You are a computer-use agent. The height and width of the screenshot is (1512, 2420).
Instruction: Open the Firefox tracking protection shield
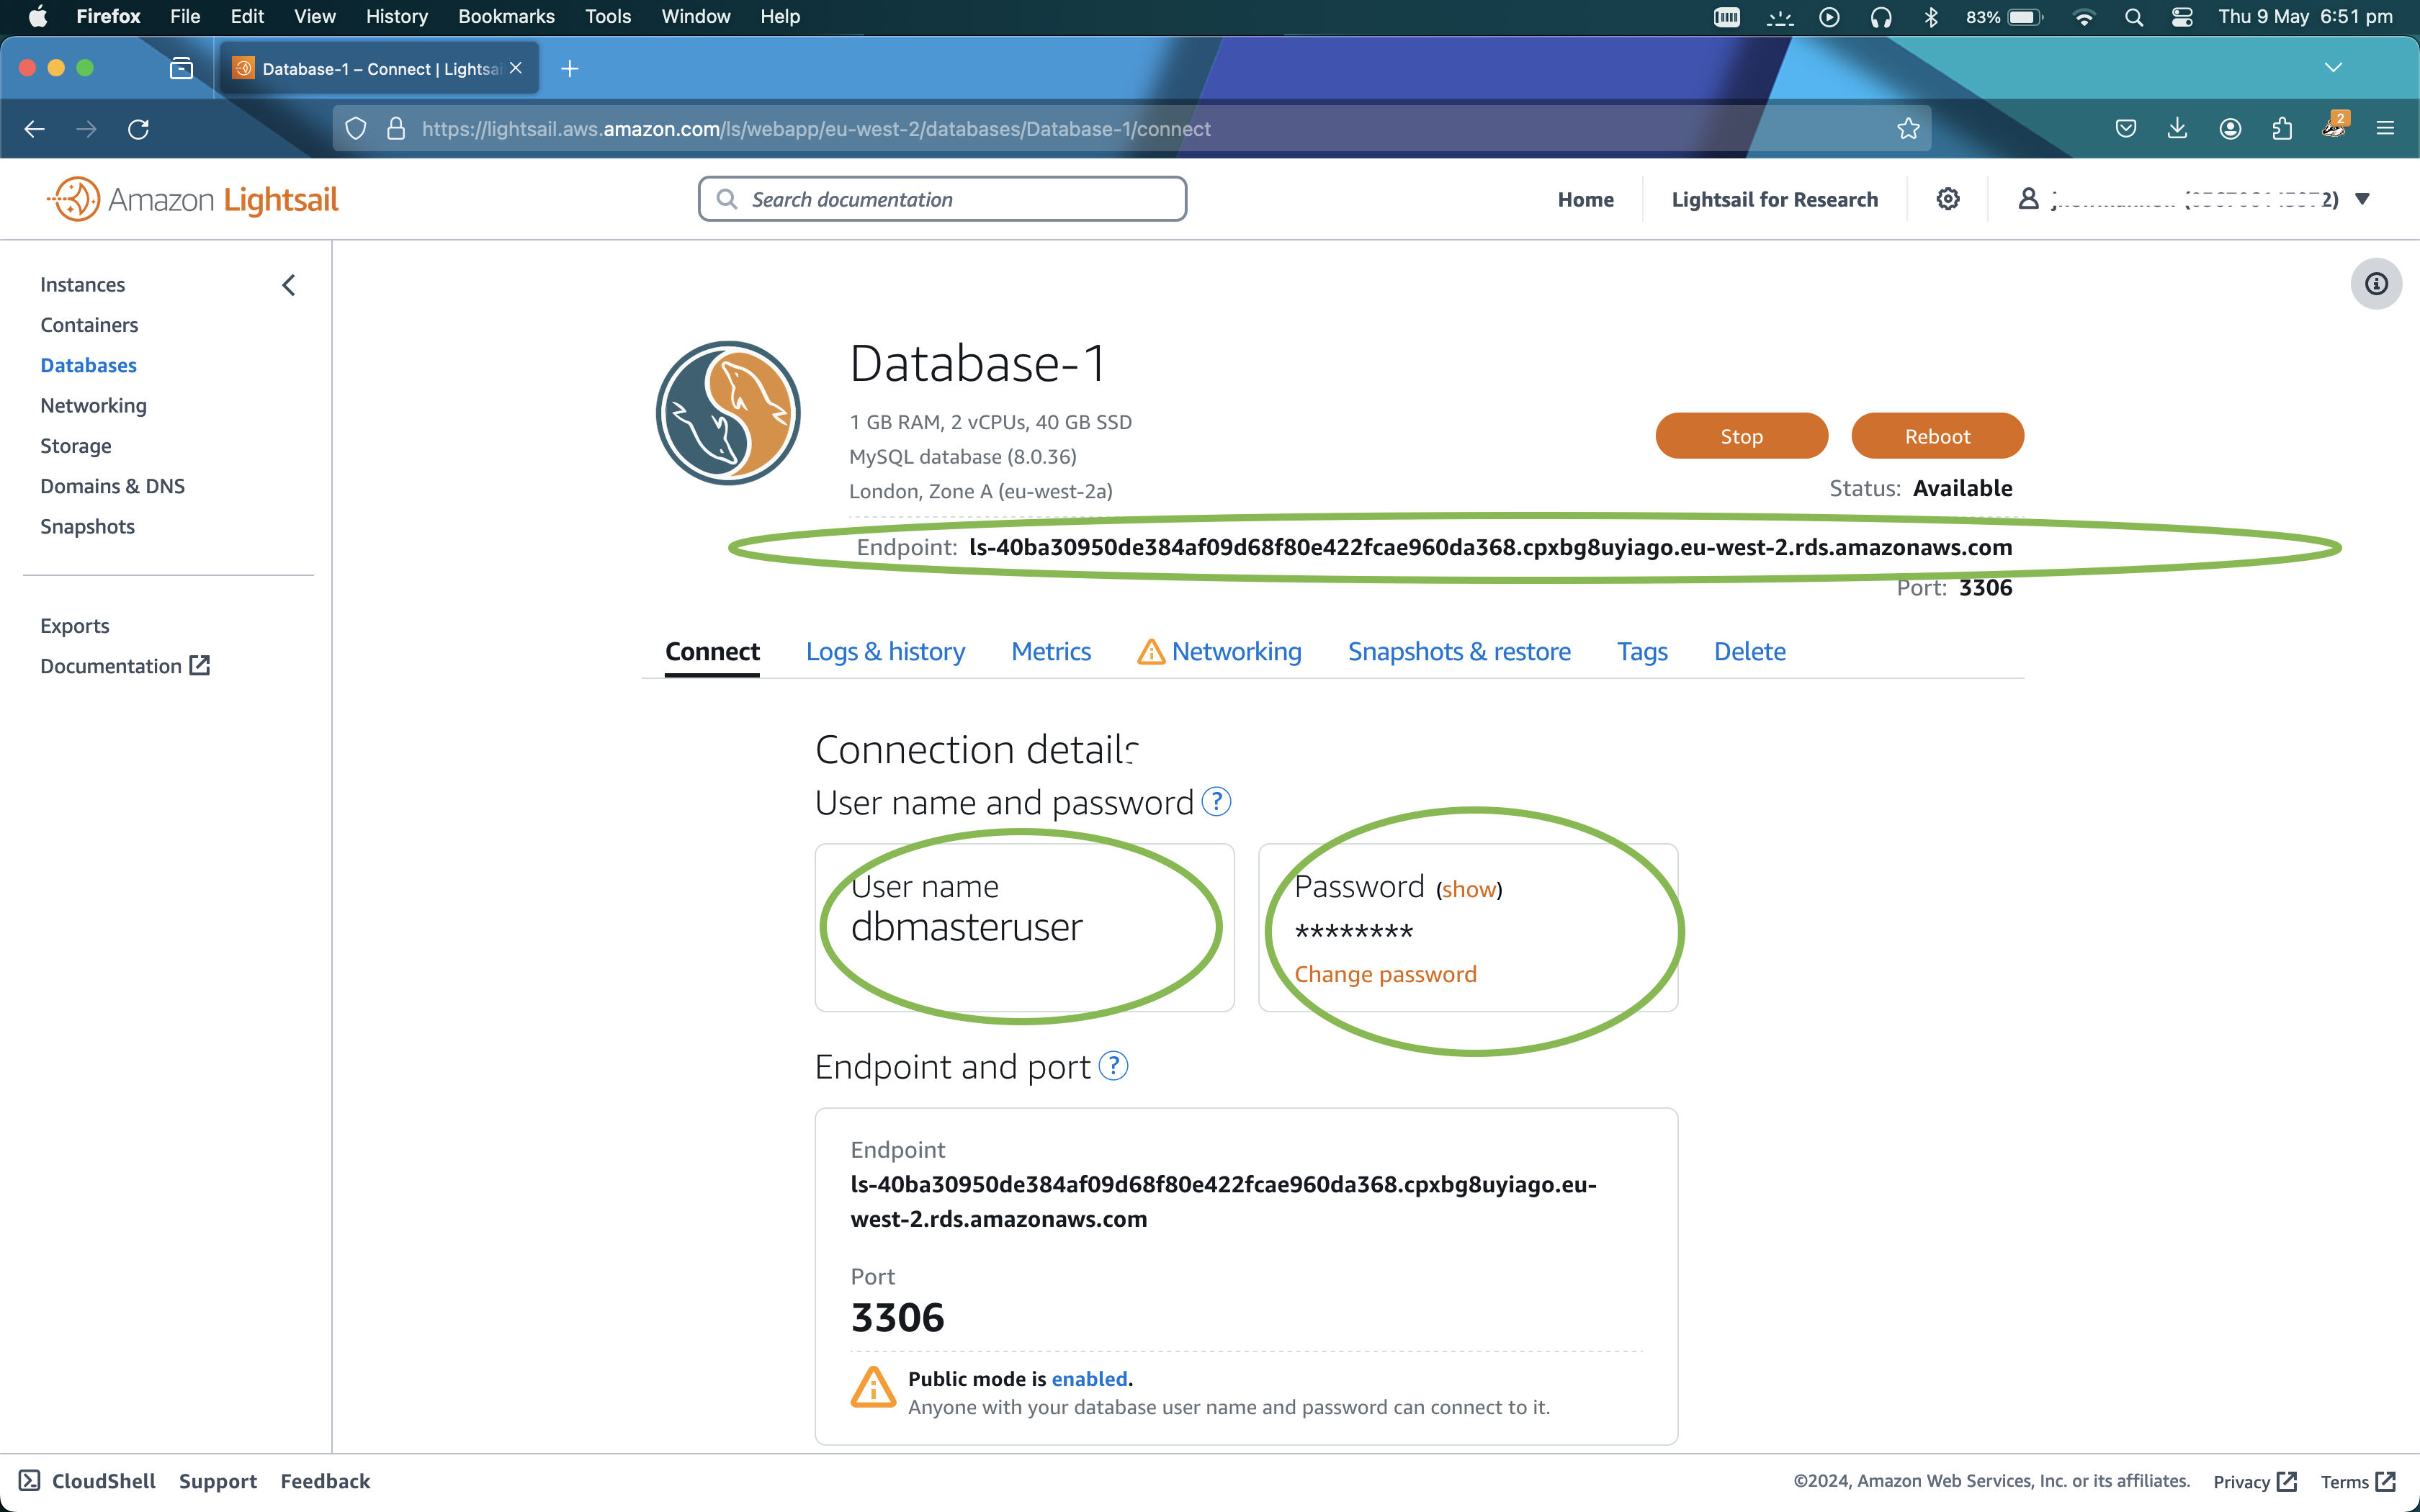[x=356, y=129]
